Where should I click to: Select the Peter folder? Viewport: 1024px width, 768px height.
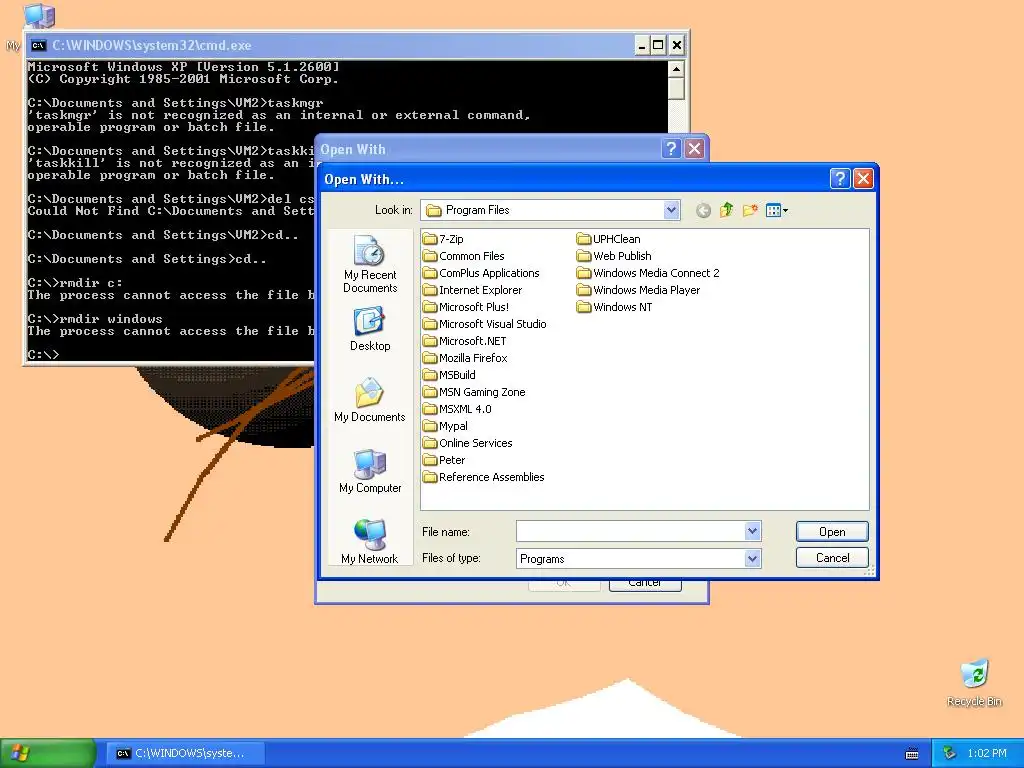[x=444, y=460]
